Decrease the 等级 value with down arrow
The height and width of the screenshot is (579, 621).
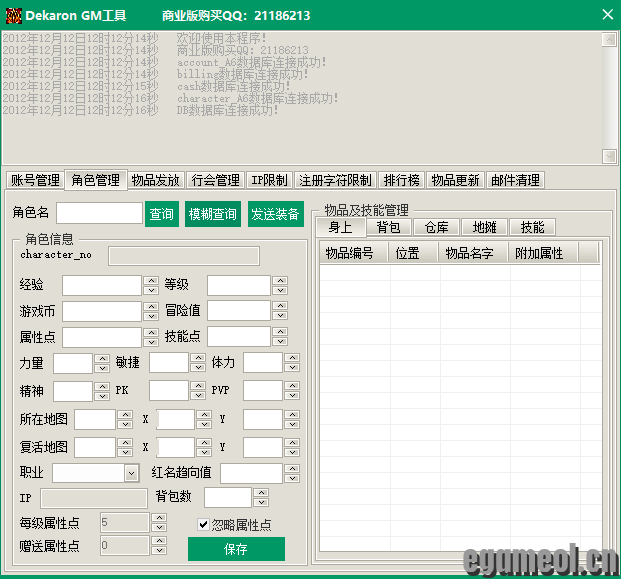[x=279, y=291]
